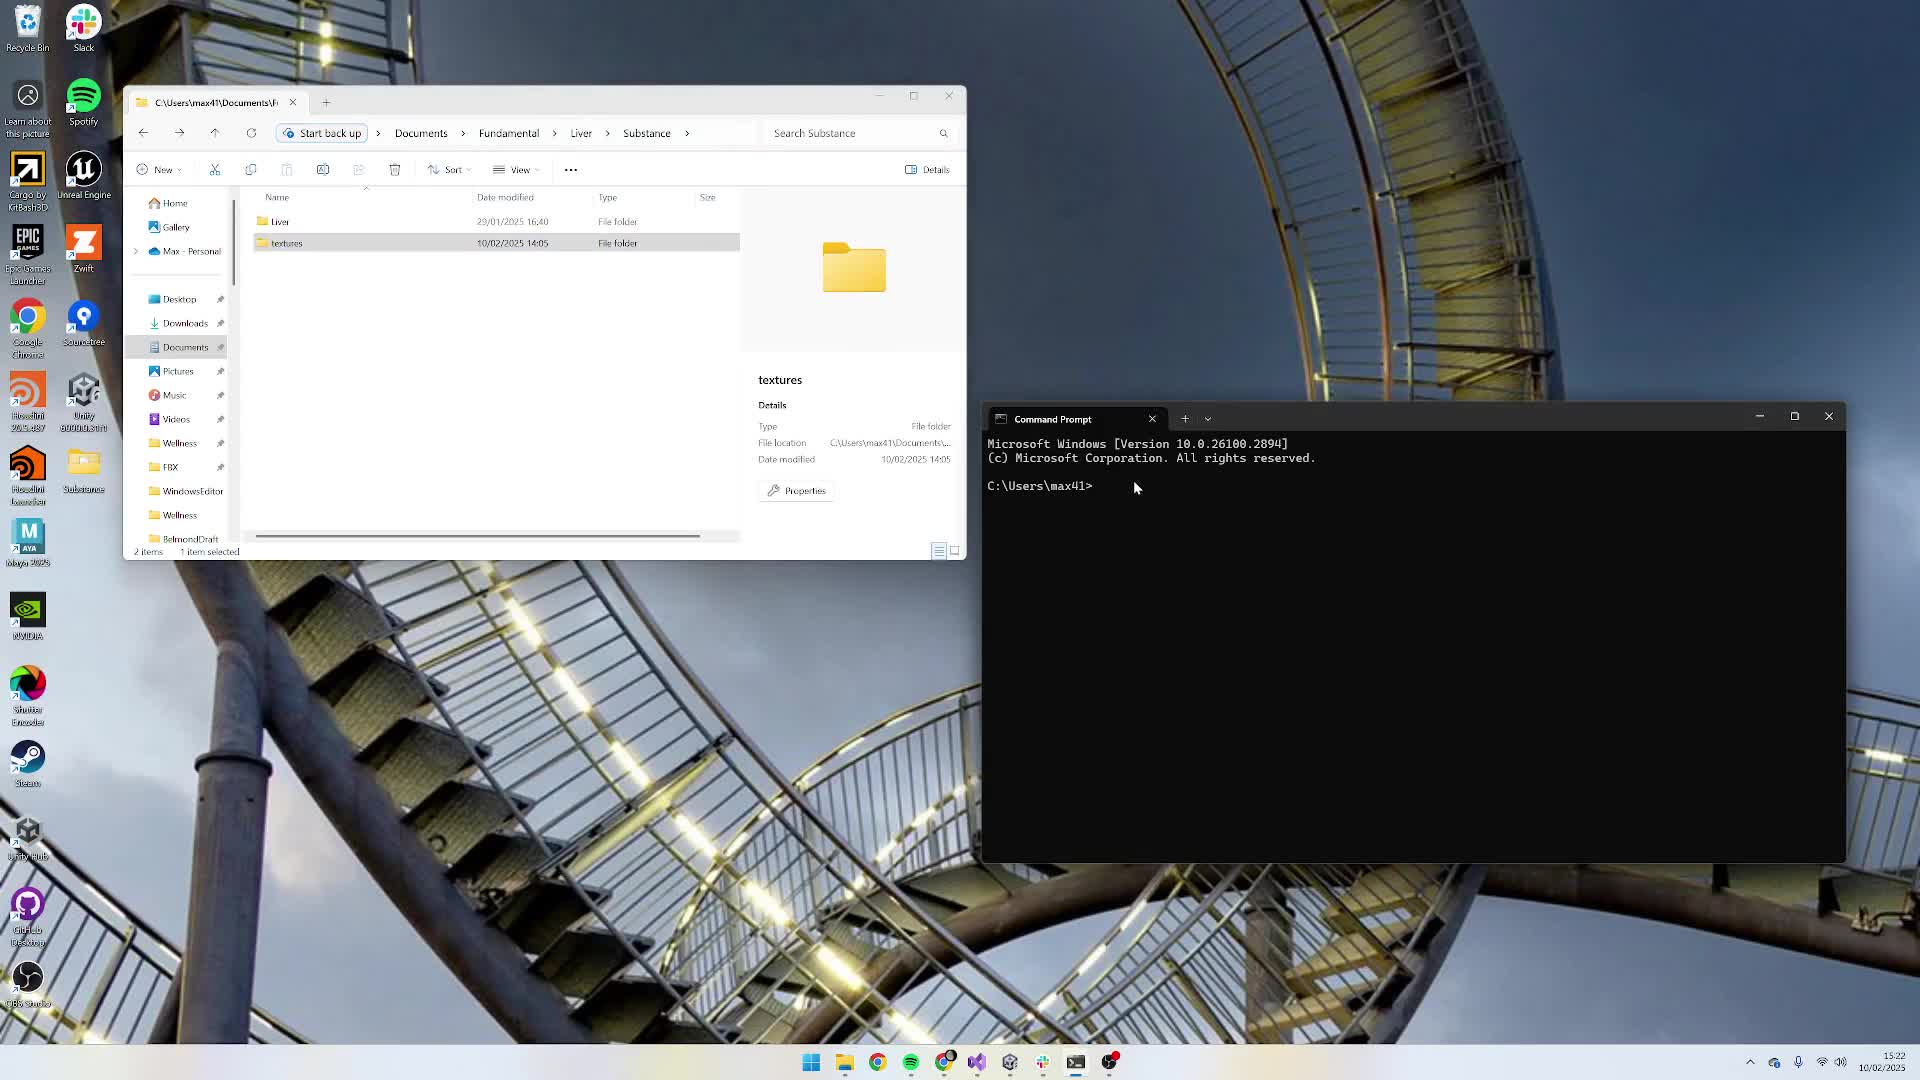The width and height of the screenshot is (1920, 1080).
Task: Open the Command Prompt tab dropdown arrow
Action: click(1208, 419)
